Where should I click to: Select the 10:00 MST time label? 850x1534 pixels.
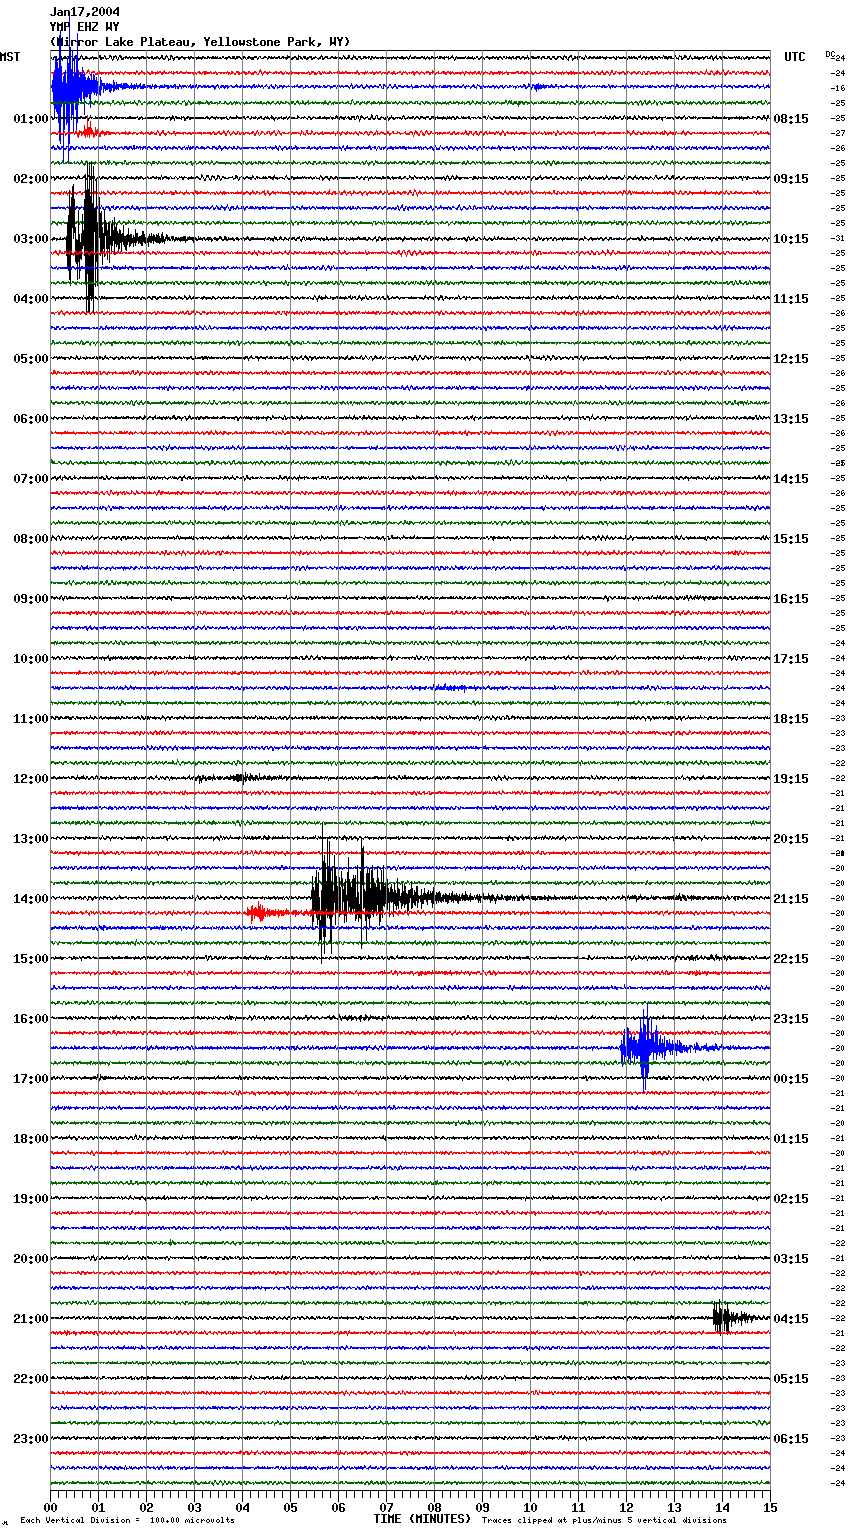(x=31, y=659)
